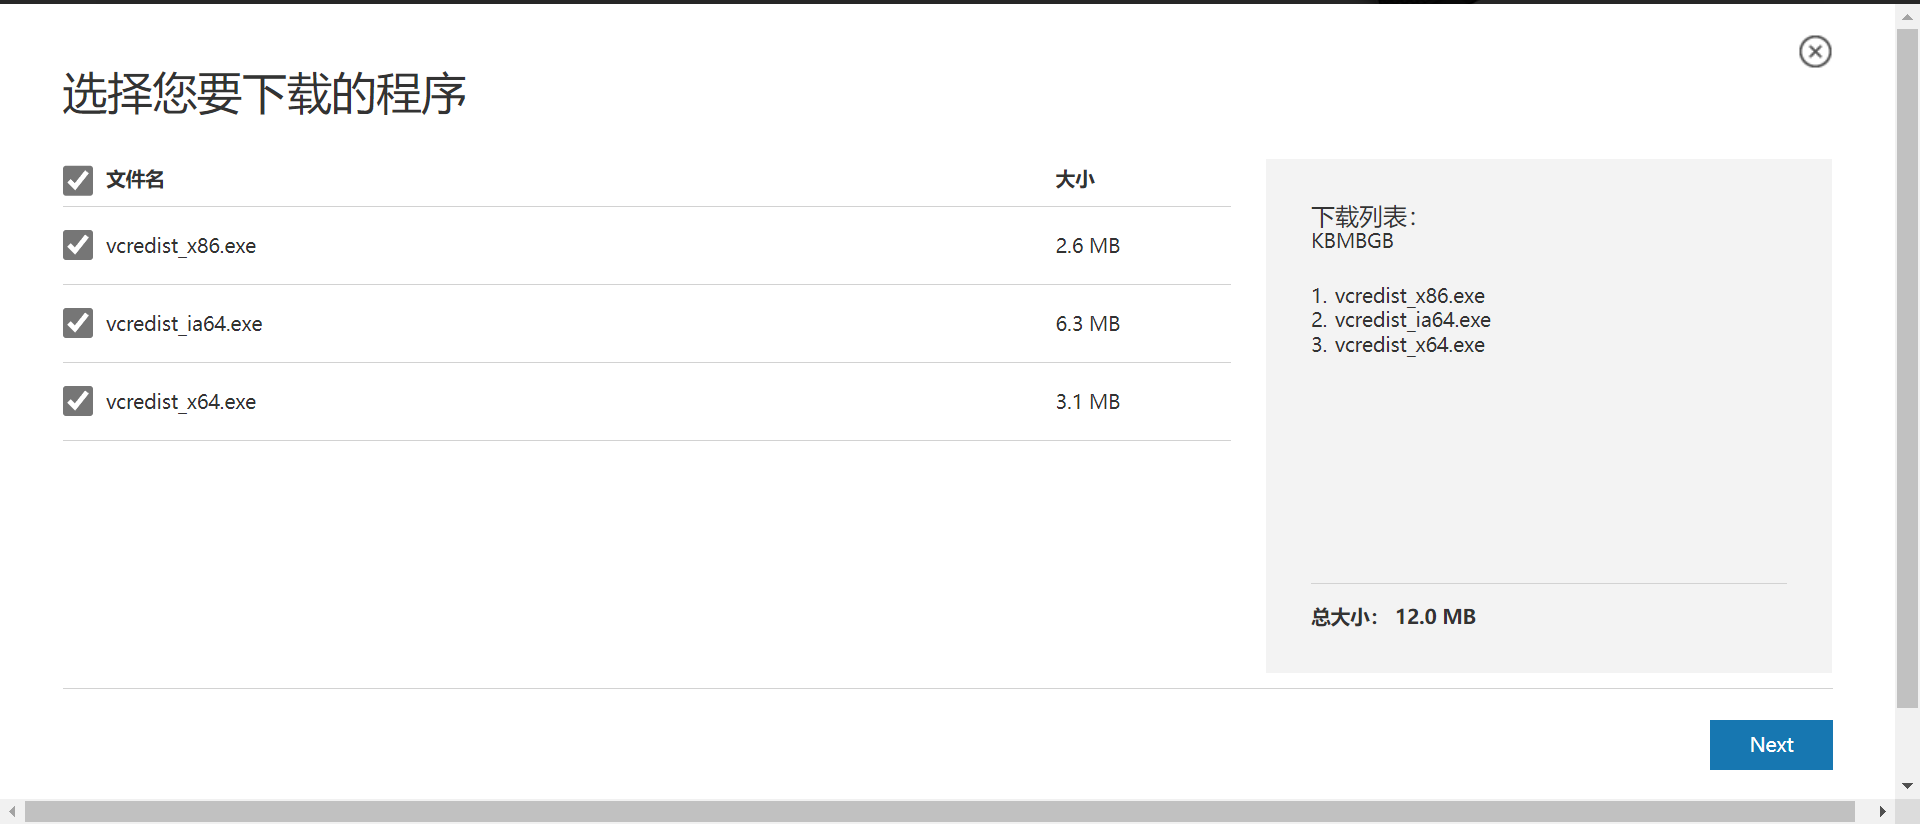
Task: Uncheck the vcredist_x86.exe checkbox
Action: (78, 245)
